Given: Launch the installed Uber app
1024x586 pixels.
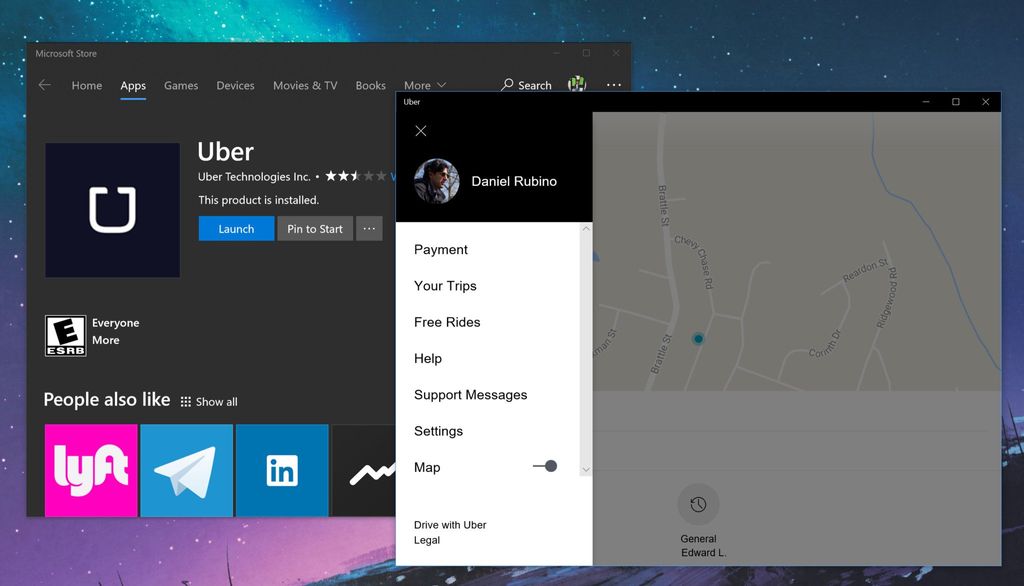Looking at the screenshot, I should (x=236, y=228).
